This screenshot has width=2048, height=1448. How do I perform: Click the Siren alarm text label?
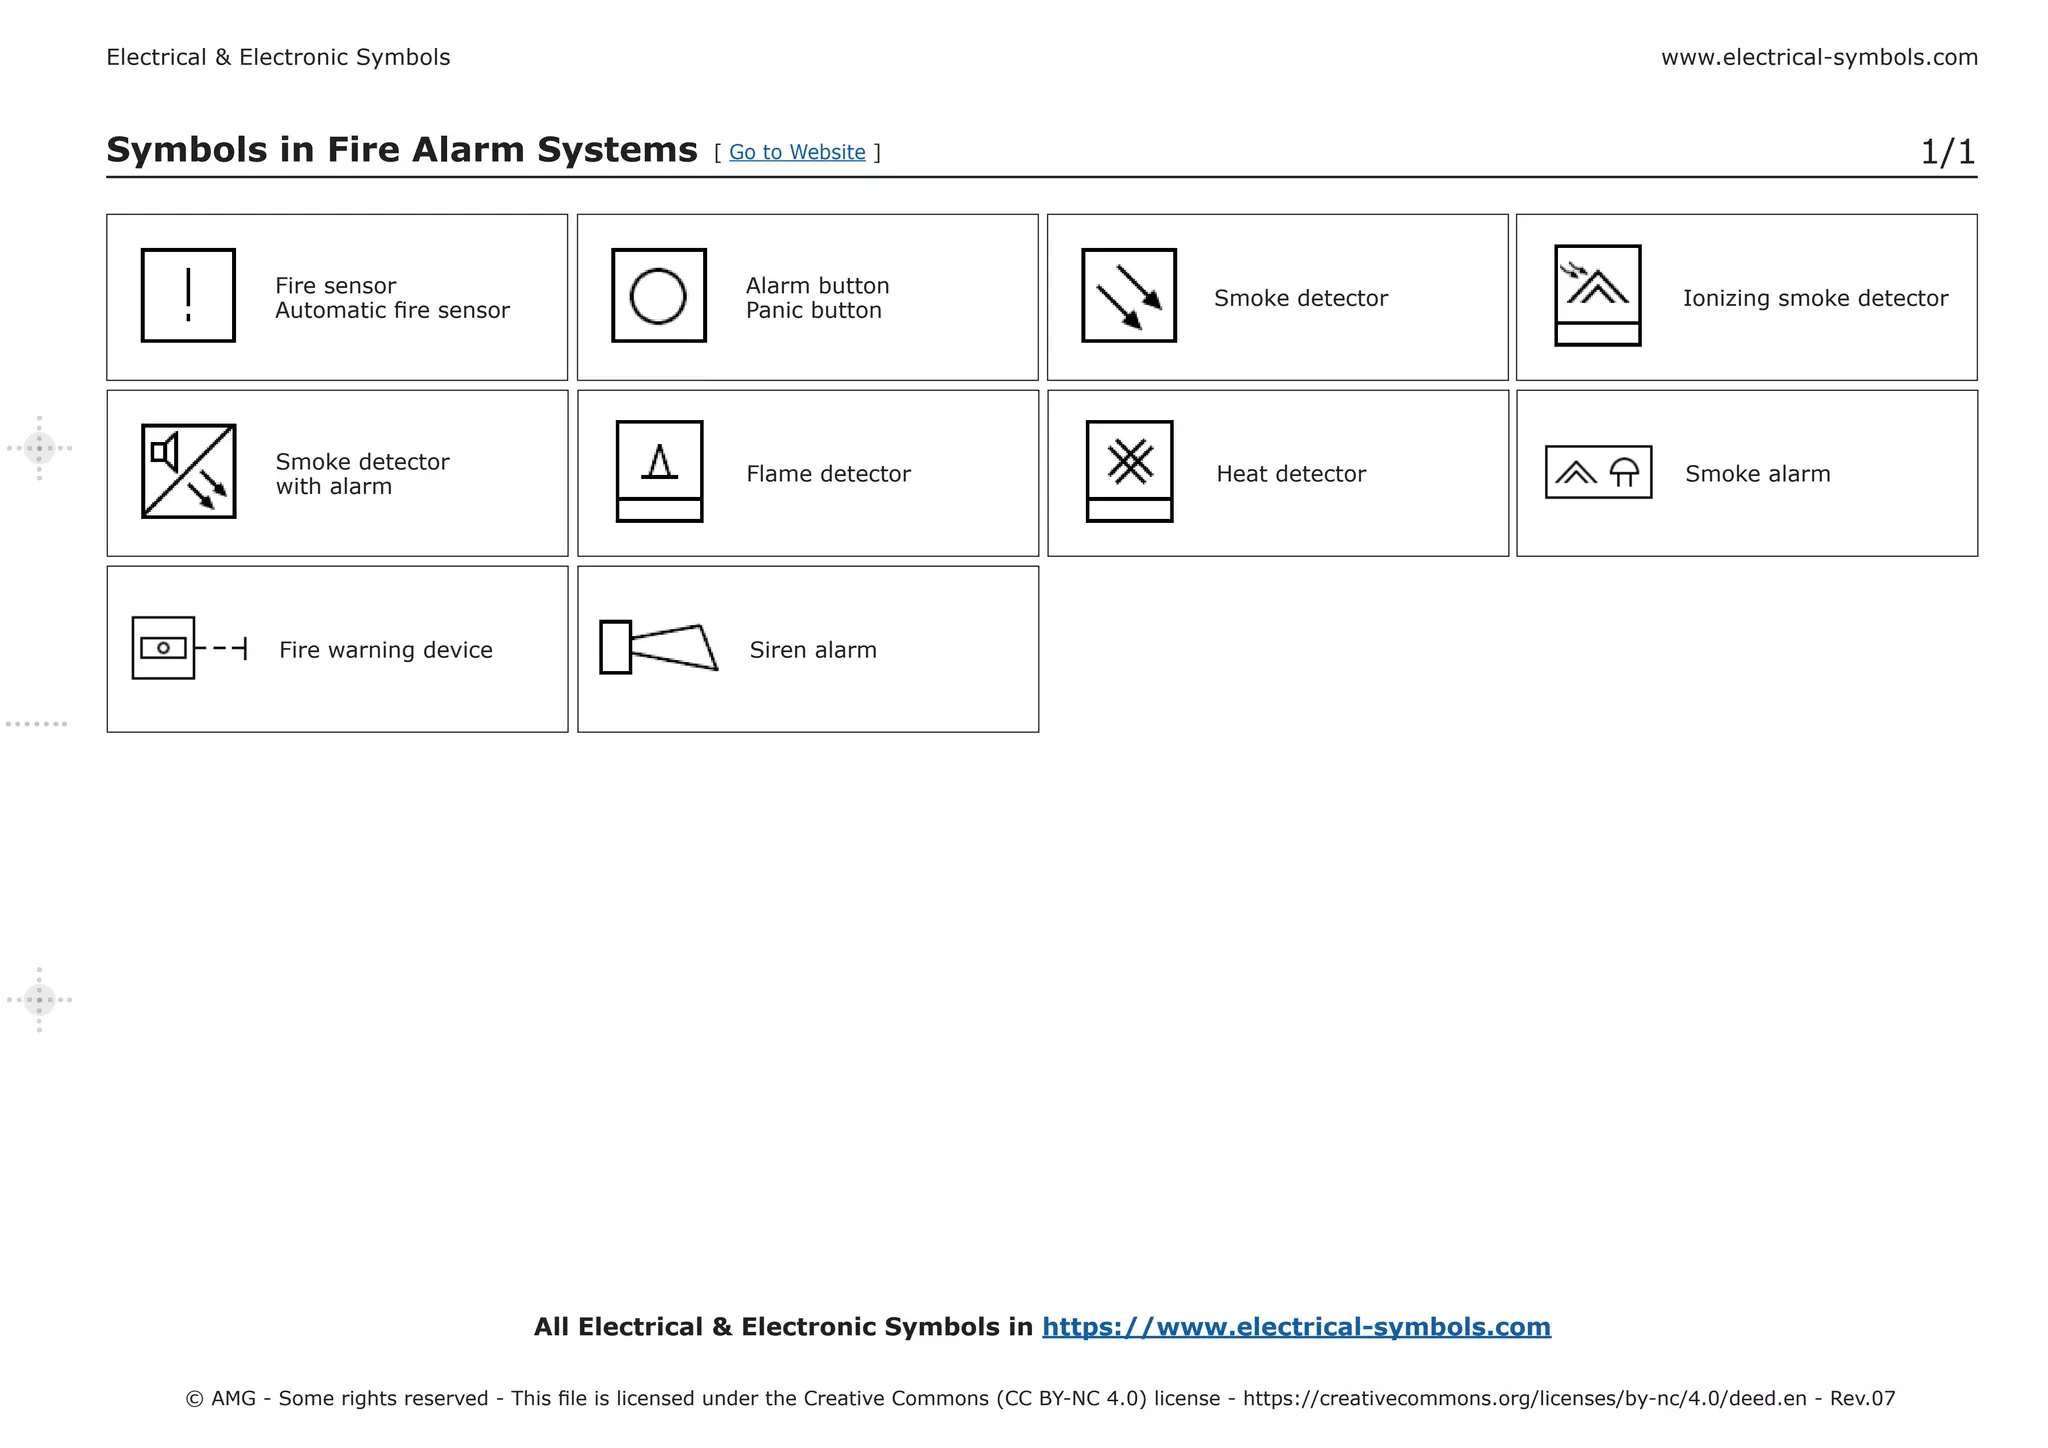tap(813, 650)
